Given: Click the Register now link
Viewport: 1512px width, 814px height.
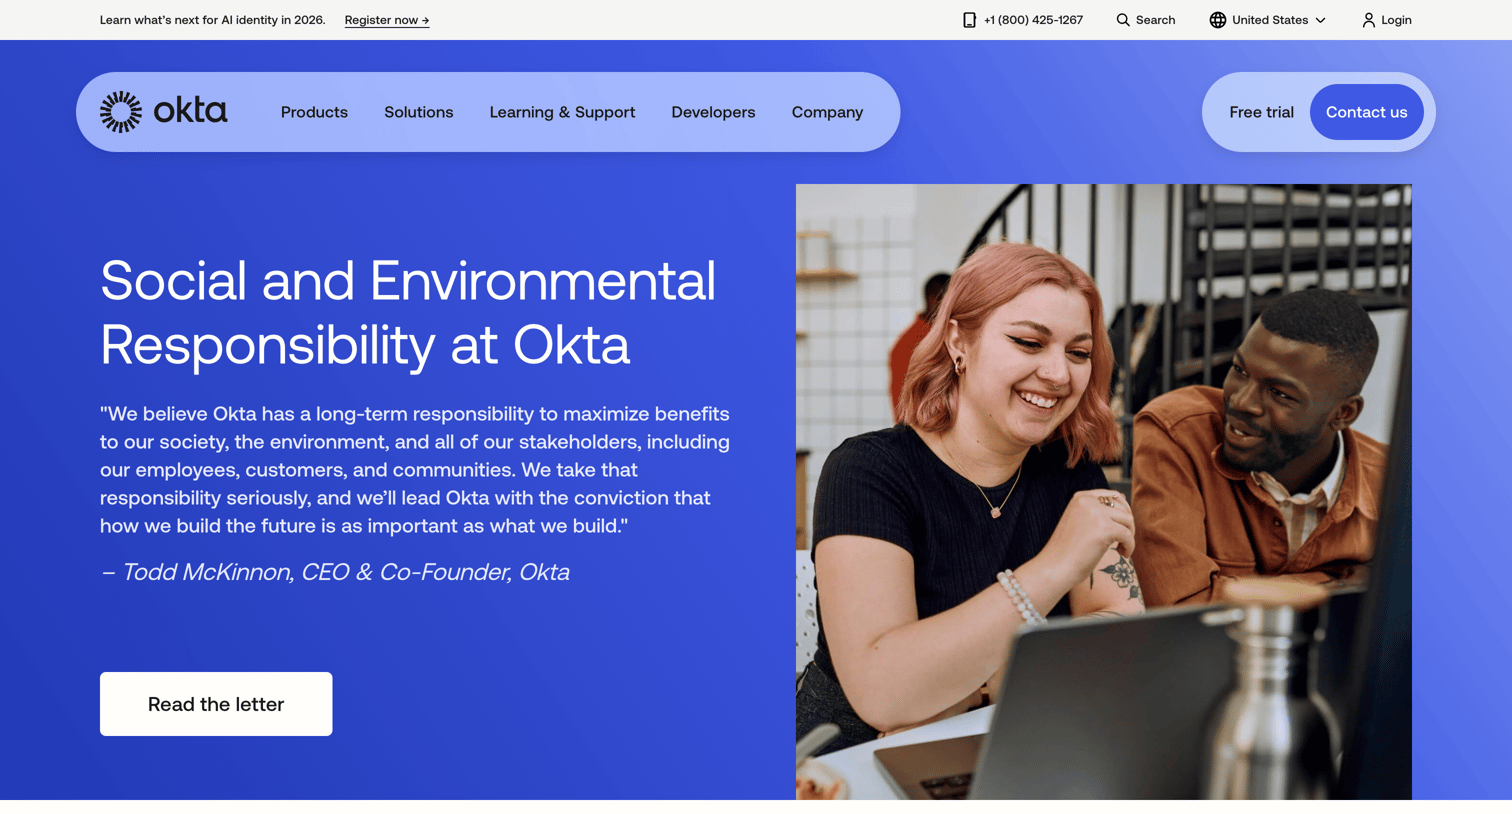Looking at the screenshot, I should [x=387, y=20].
